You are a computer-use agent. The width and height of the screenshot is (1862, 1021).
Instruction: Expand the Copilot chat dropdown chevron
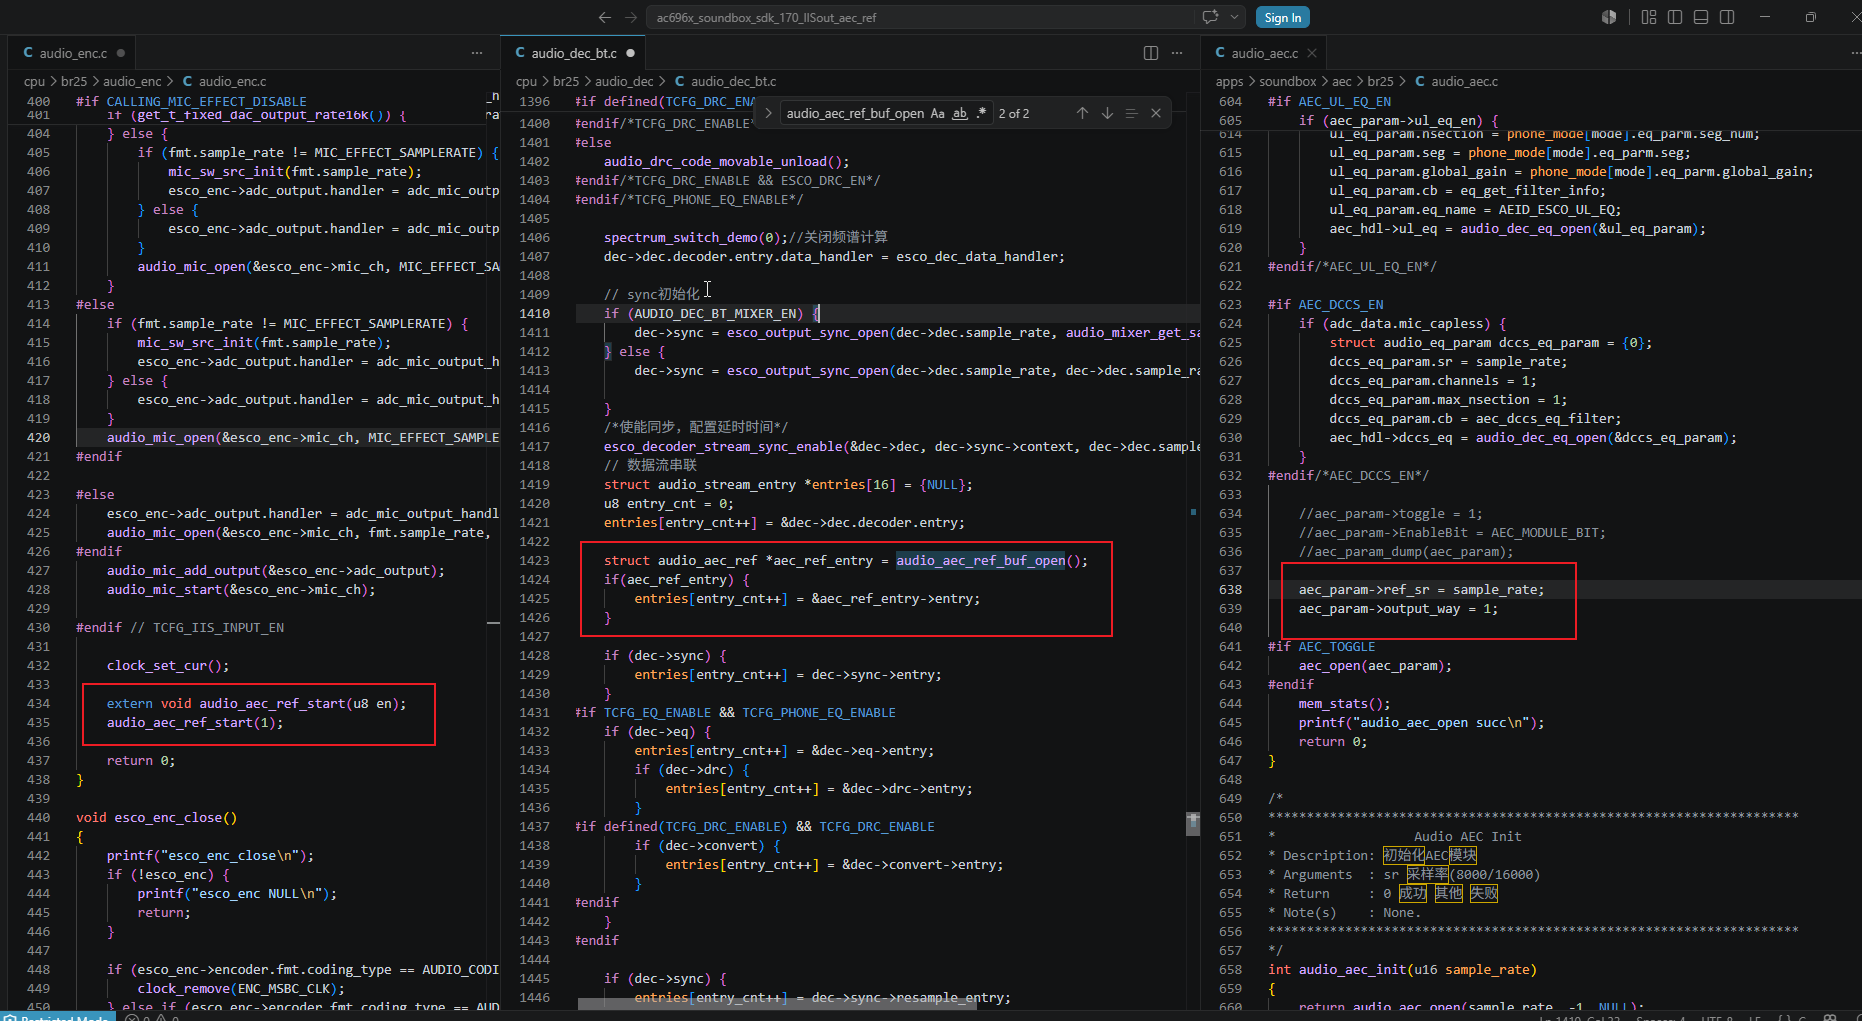coord(1234,17)
